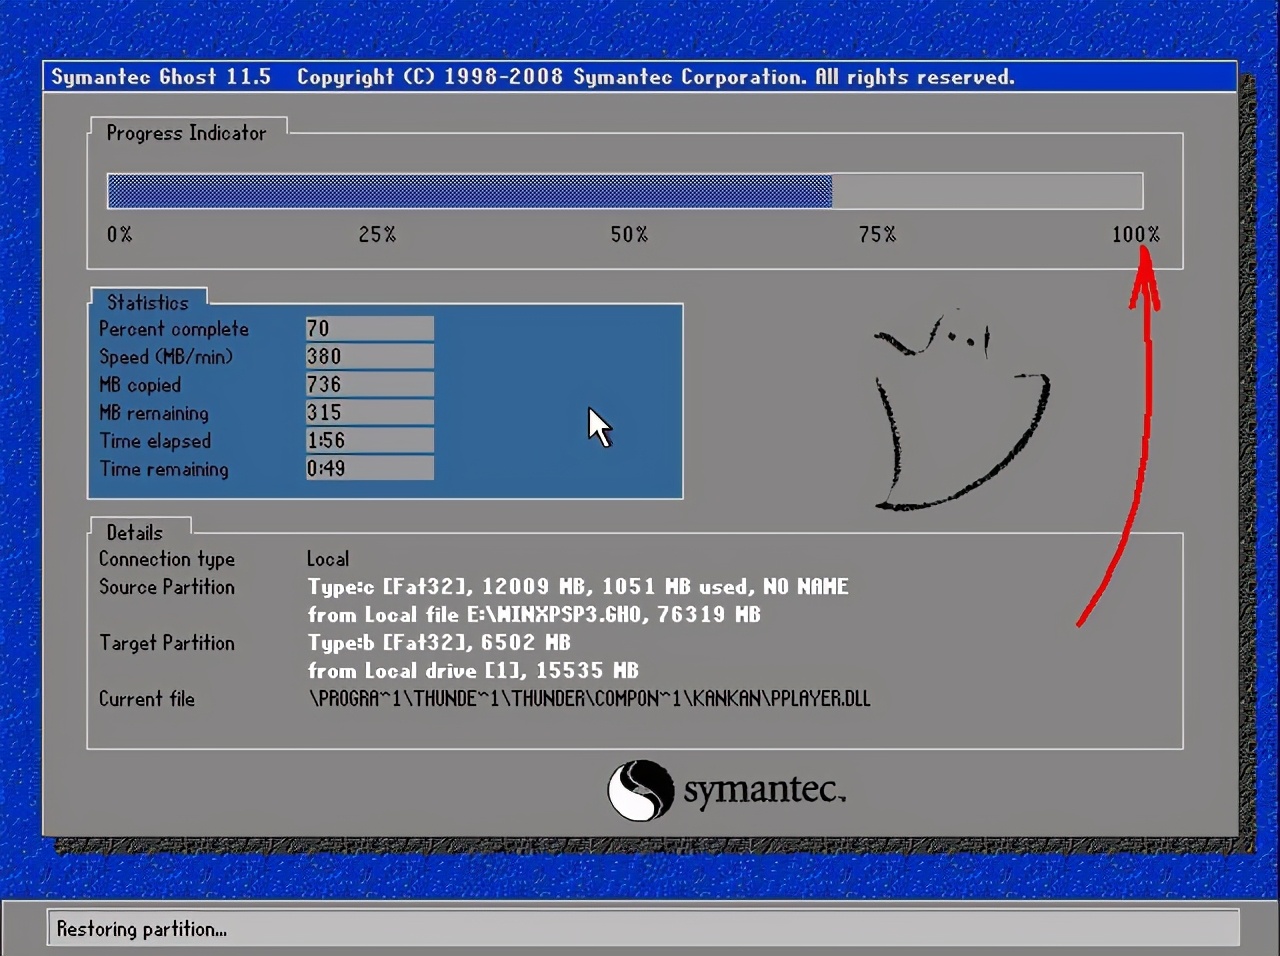The height and width of the screenshot is (956, 1280).
Task: Select the Statistics panel header
Action: [x=148, y=302]
